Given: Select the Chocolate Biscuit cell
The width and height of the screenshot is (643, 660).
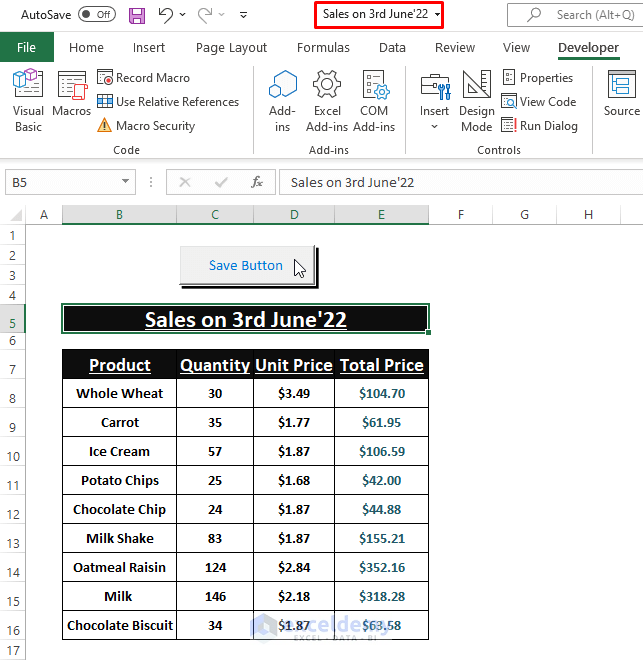Looking at the screenshot, I should (x=120, y=625).
